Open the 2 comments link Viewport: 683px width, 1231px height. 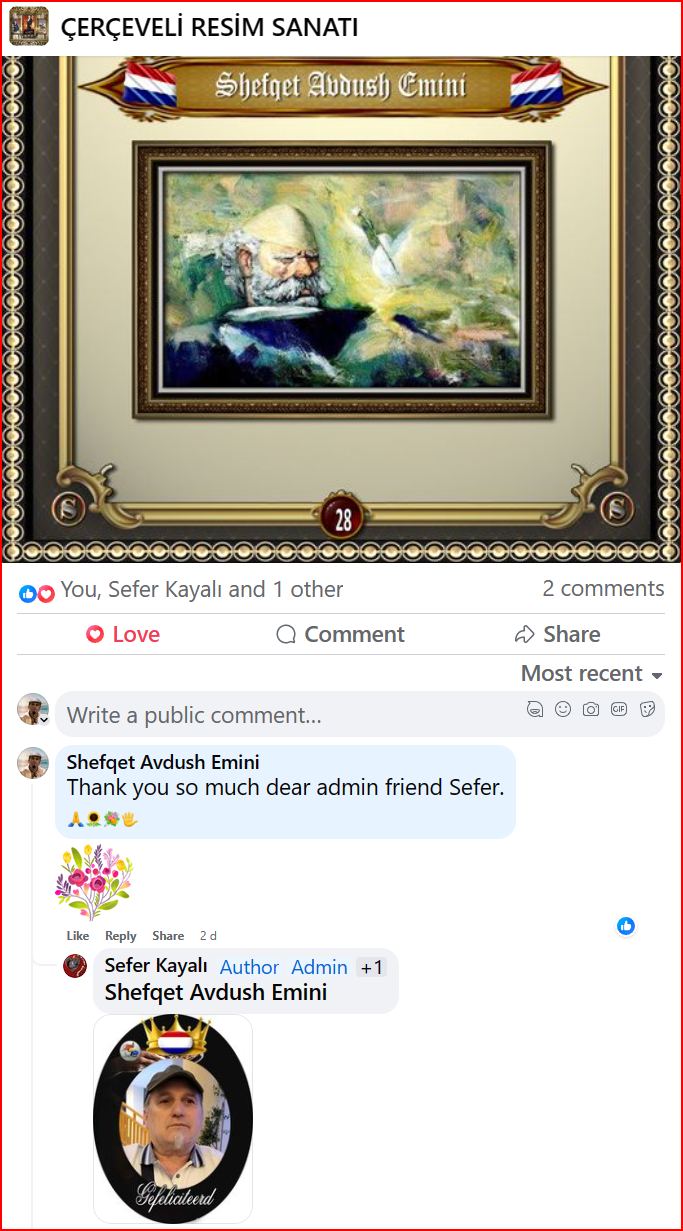pyautogui.click(x=603, y=589)
